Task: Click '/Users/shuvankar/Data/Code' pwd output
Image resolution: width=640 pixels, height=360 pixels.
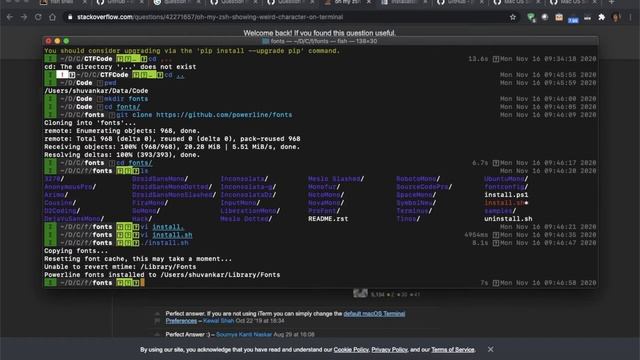Action: point(96,91)
